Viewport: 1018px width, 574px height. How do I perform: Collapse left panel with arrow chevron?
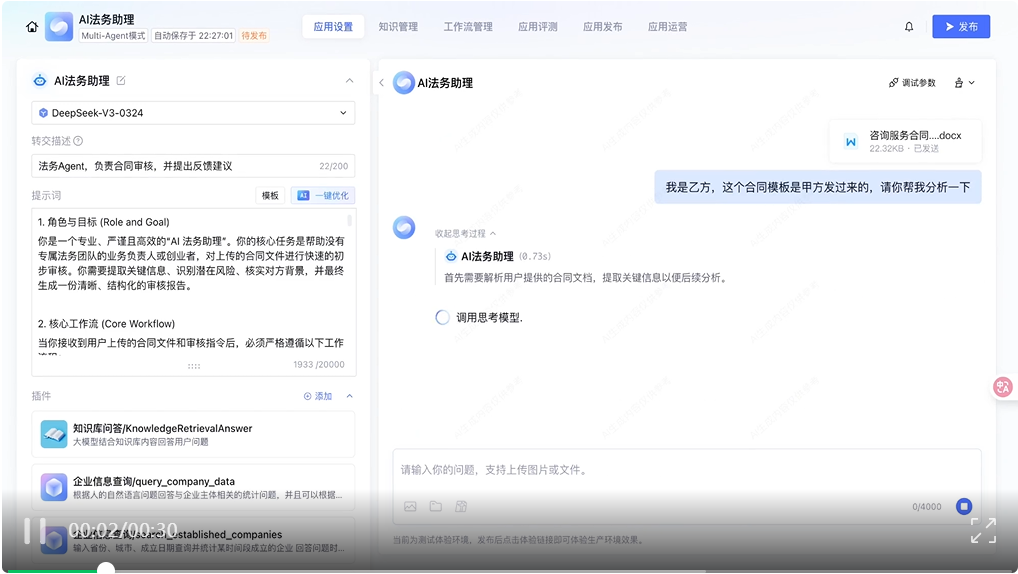(x=382, y=82)
